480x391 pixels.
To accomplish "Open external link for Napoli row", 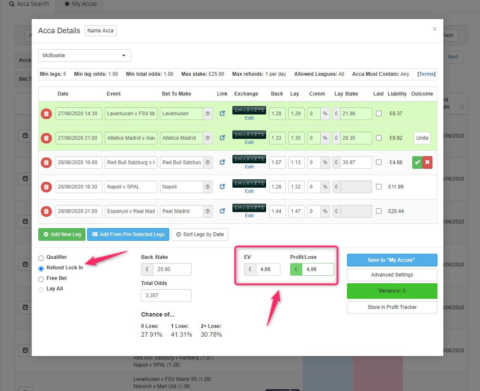I will 222,186.
